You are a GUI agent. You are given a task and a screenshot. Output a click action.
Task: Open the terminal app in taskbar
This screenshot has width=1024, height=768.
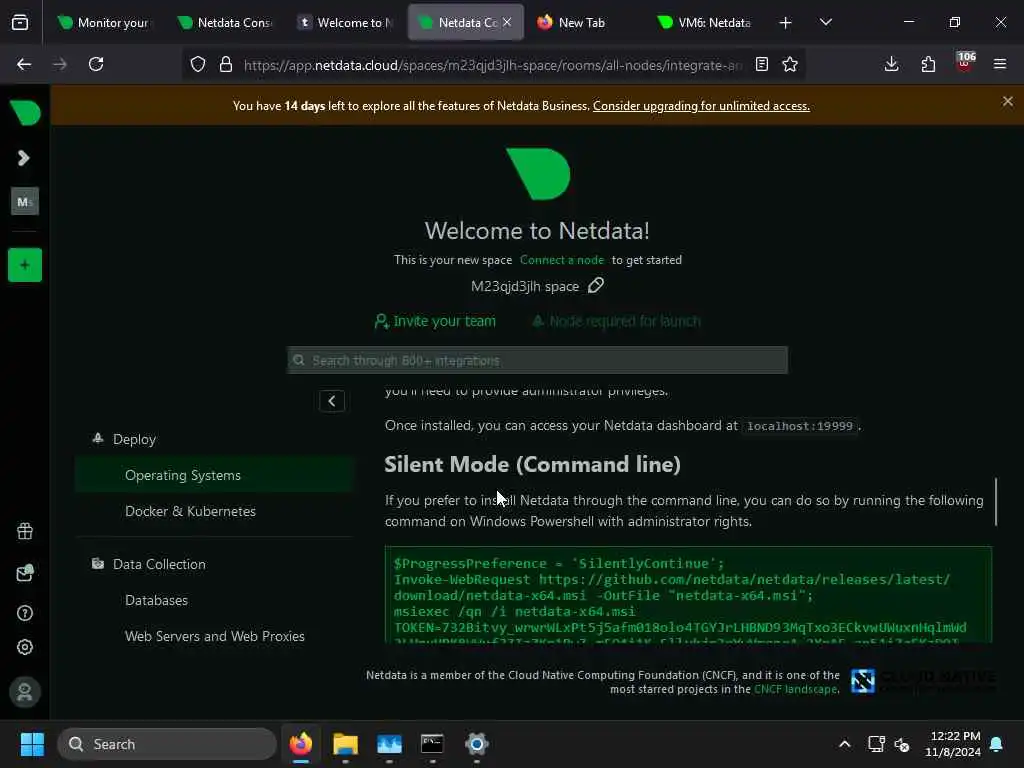432,744
